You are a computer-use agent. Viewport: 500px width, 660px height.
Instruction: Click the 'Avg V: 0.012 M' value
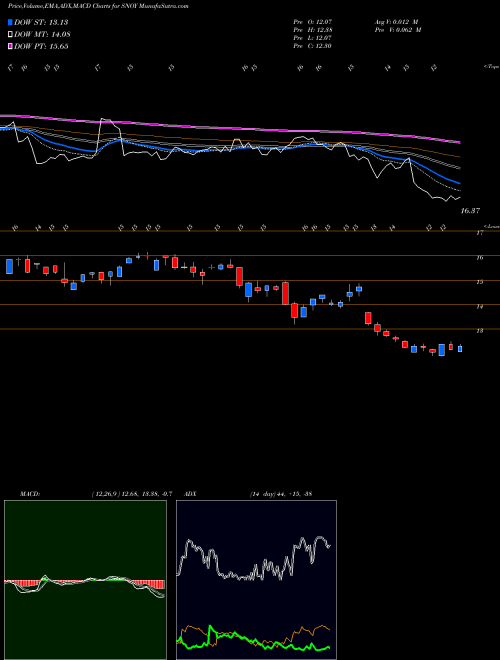tap(396, 22)
